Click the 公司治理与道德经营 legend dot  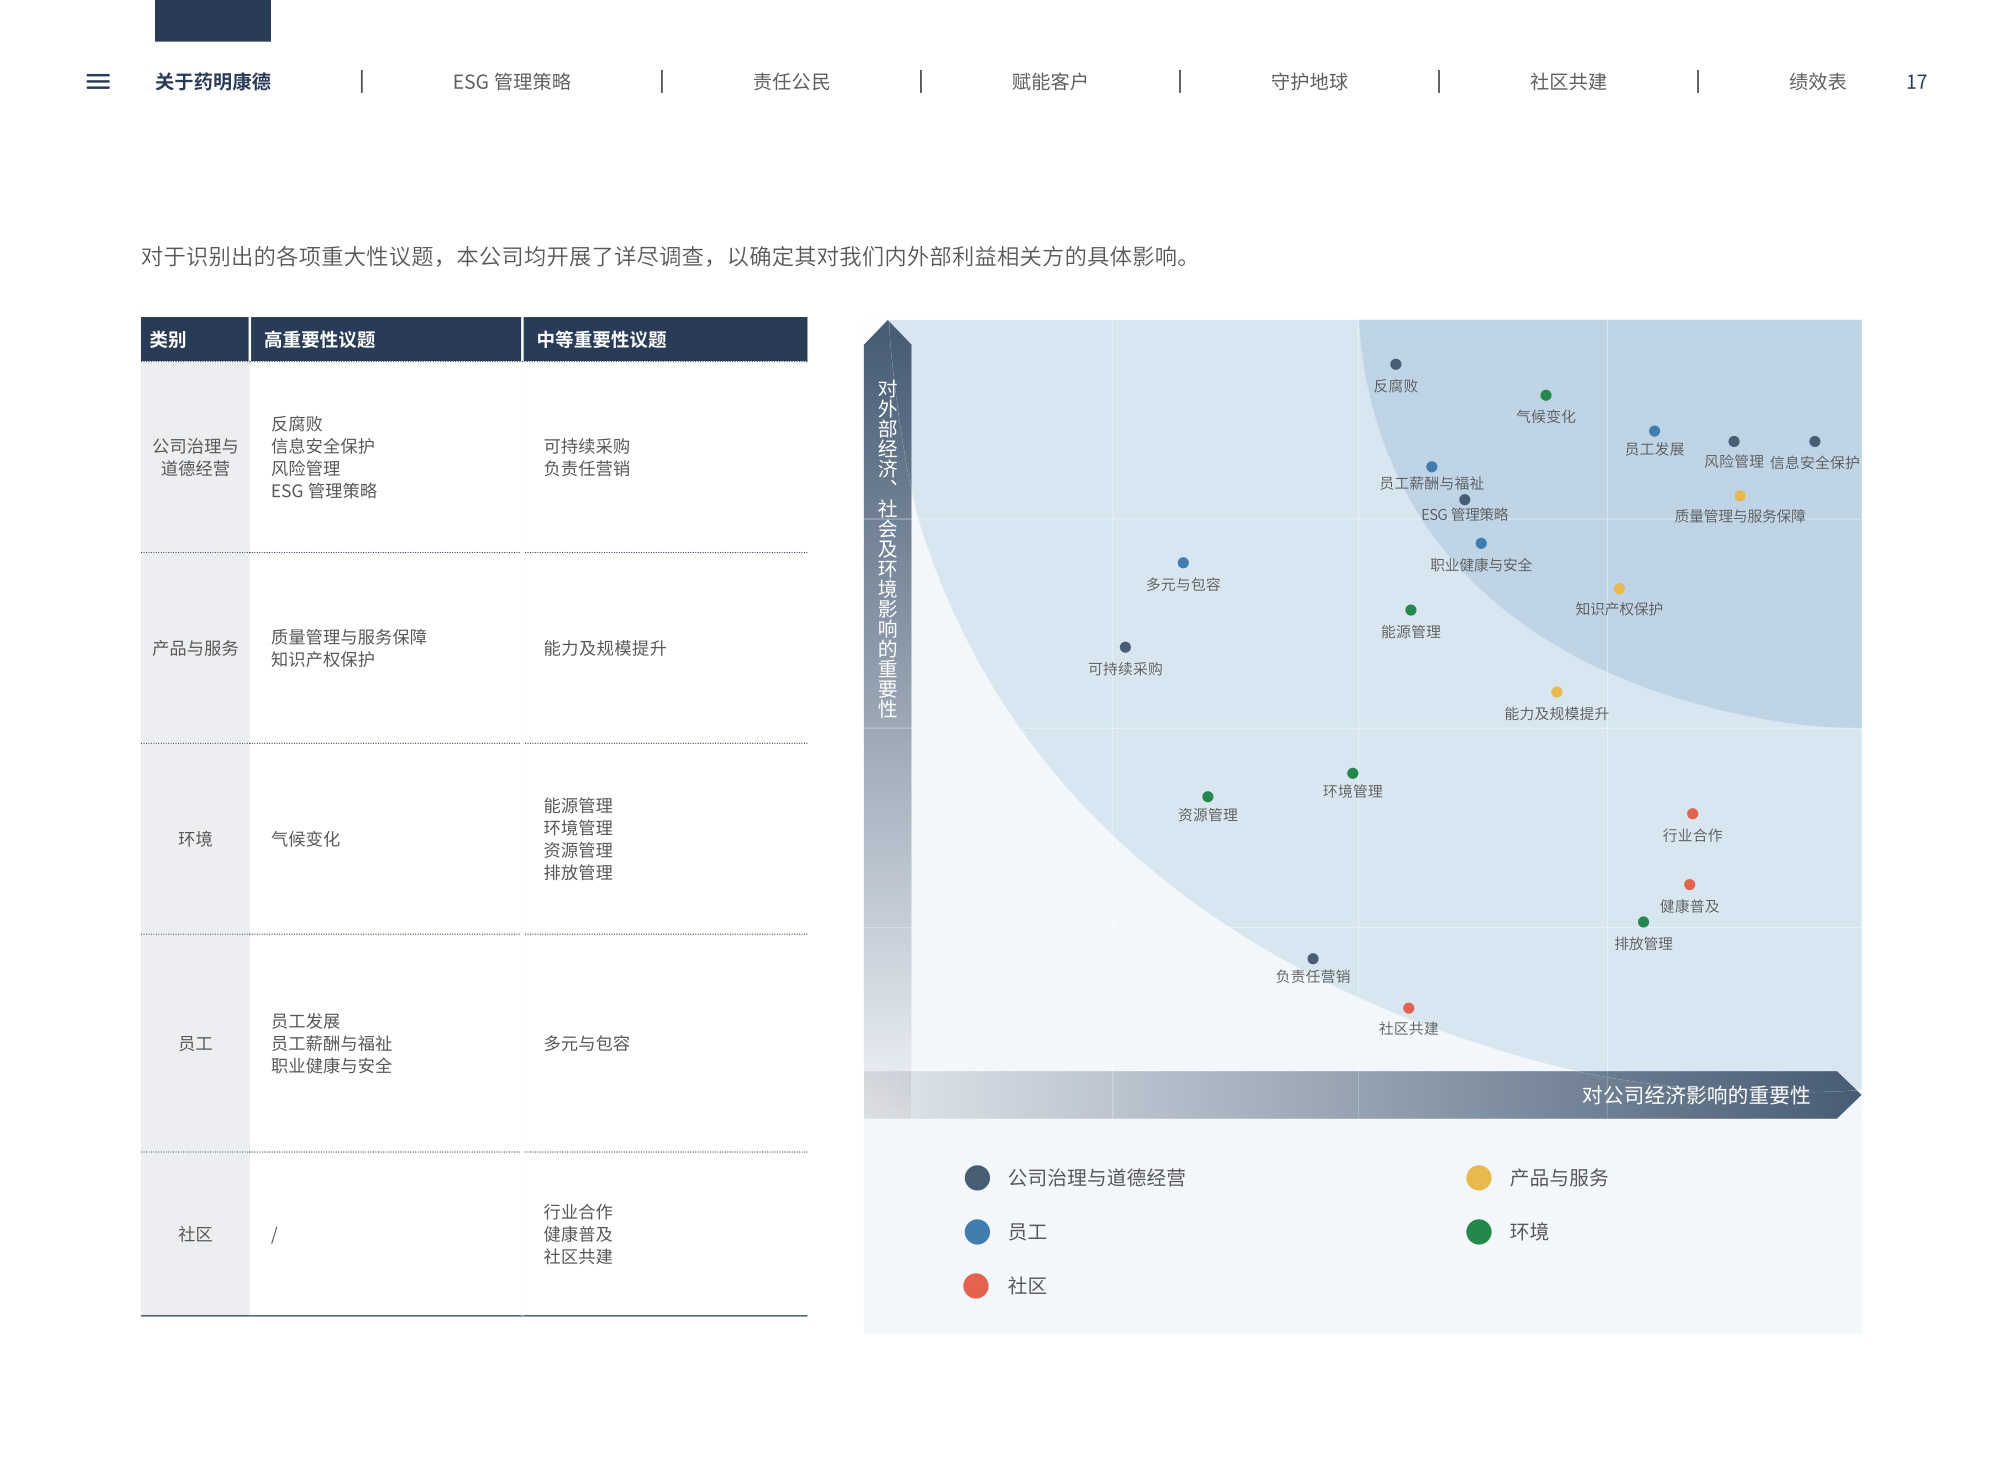click(977, 1178)
